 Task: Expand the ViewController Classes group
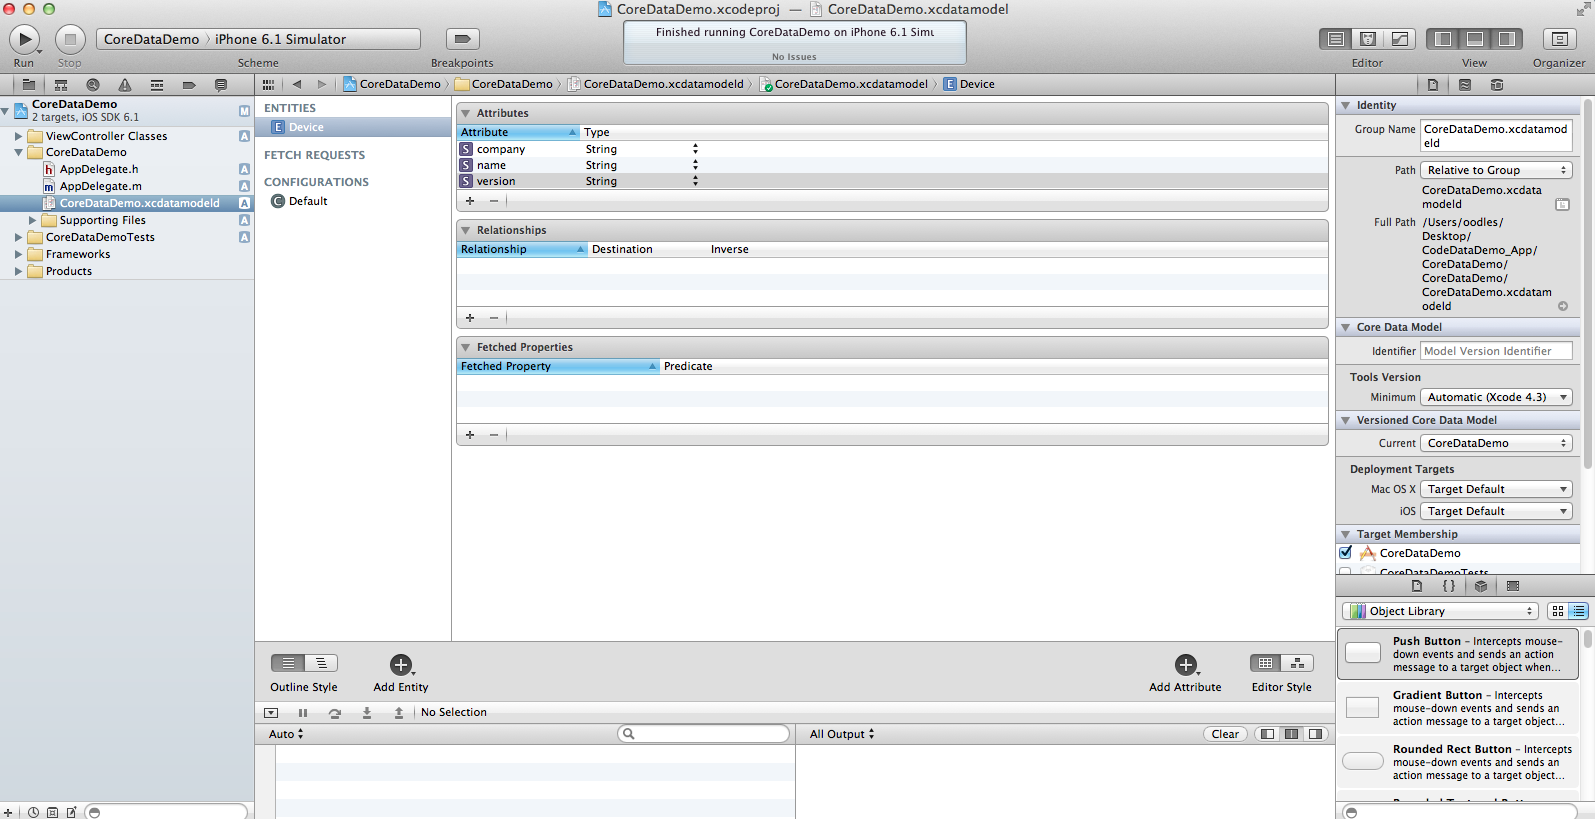click(18, 136)
